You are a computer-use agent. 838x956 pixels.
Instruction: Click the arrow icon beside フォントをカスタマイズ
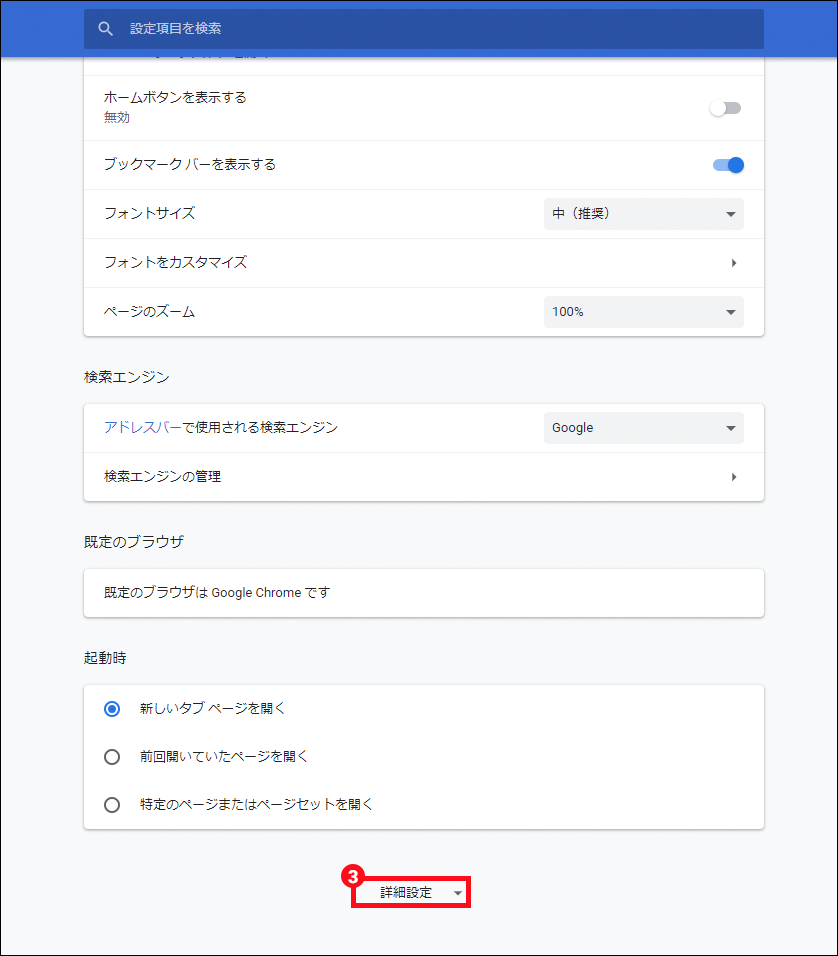733,263
